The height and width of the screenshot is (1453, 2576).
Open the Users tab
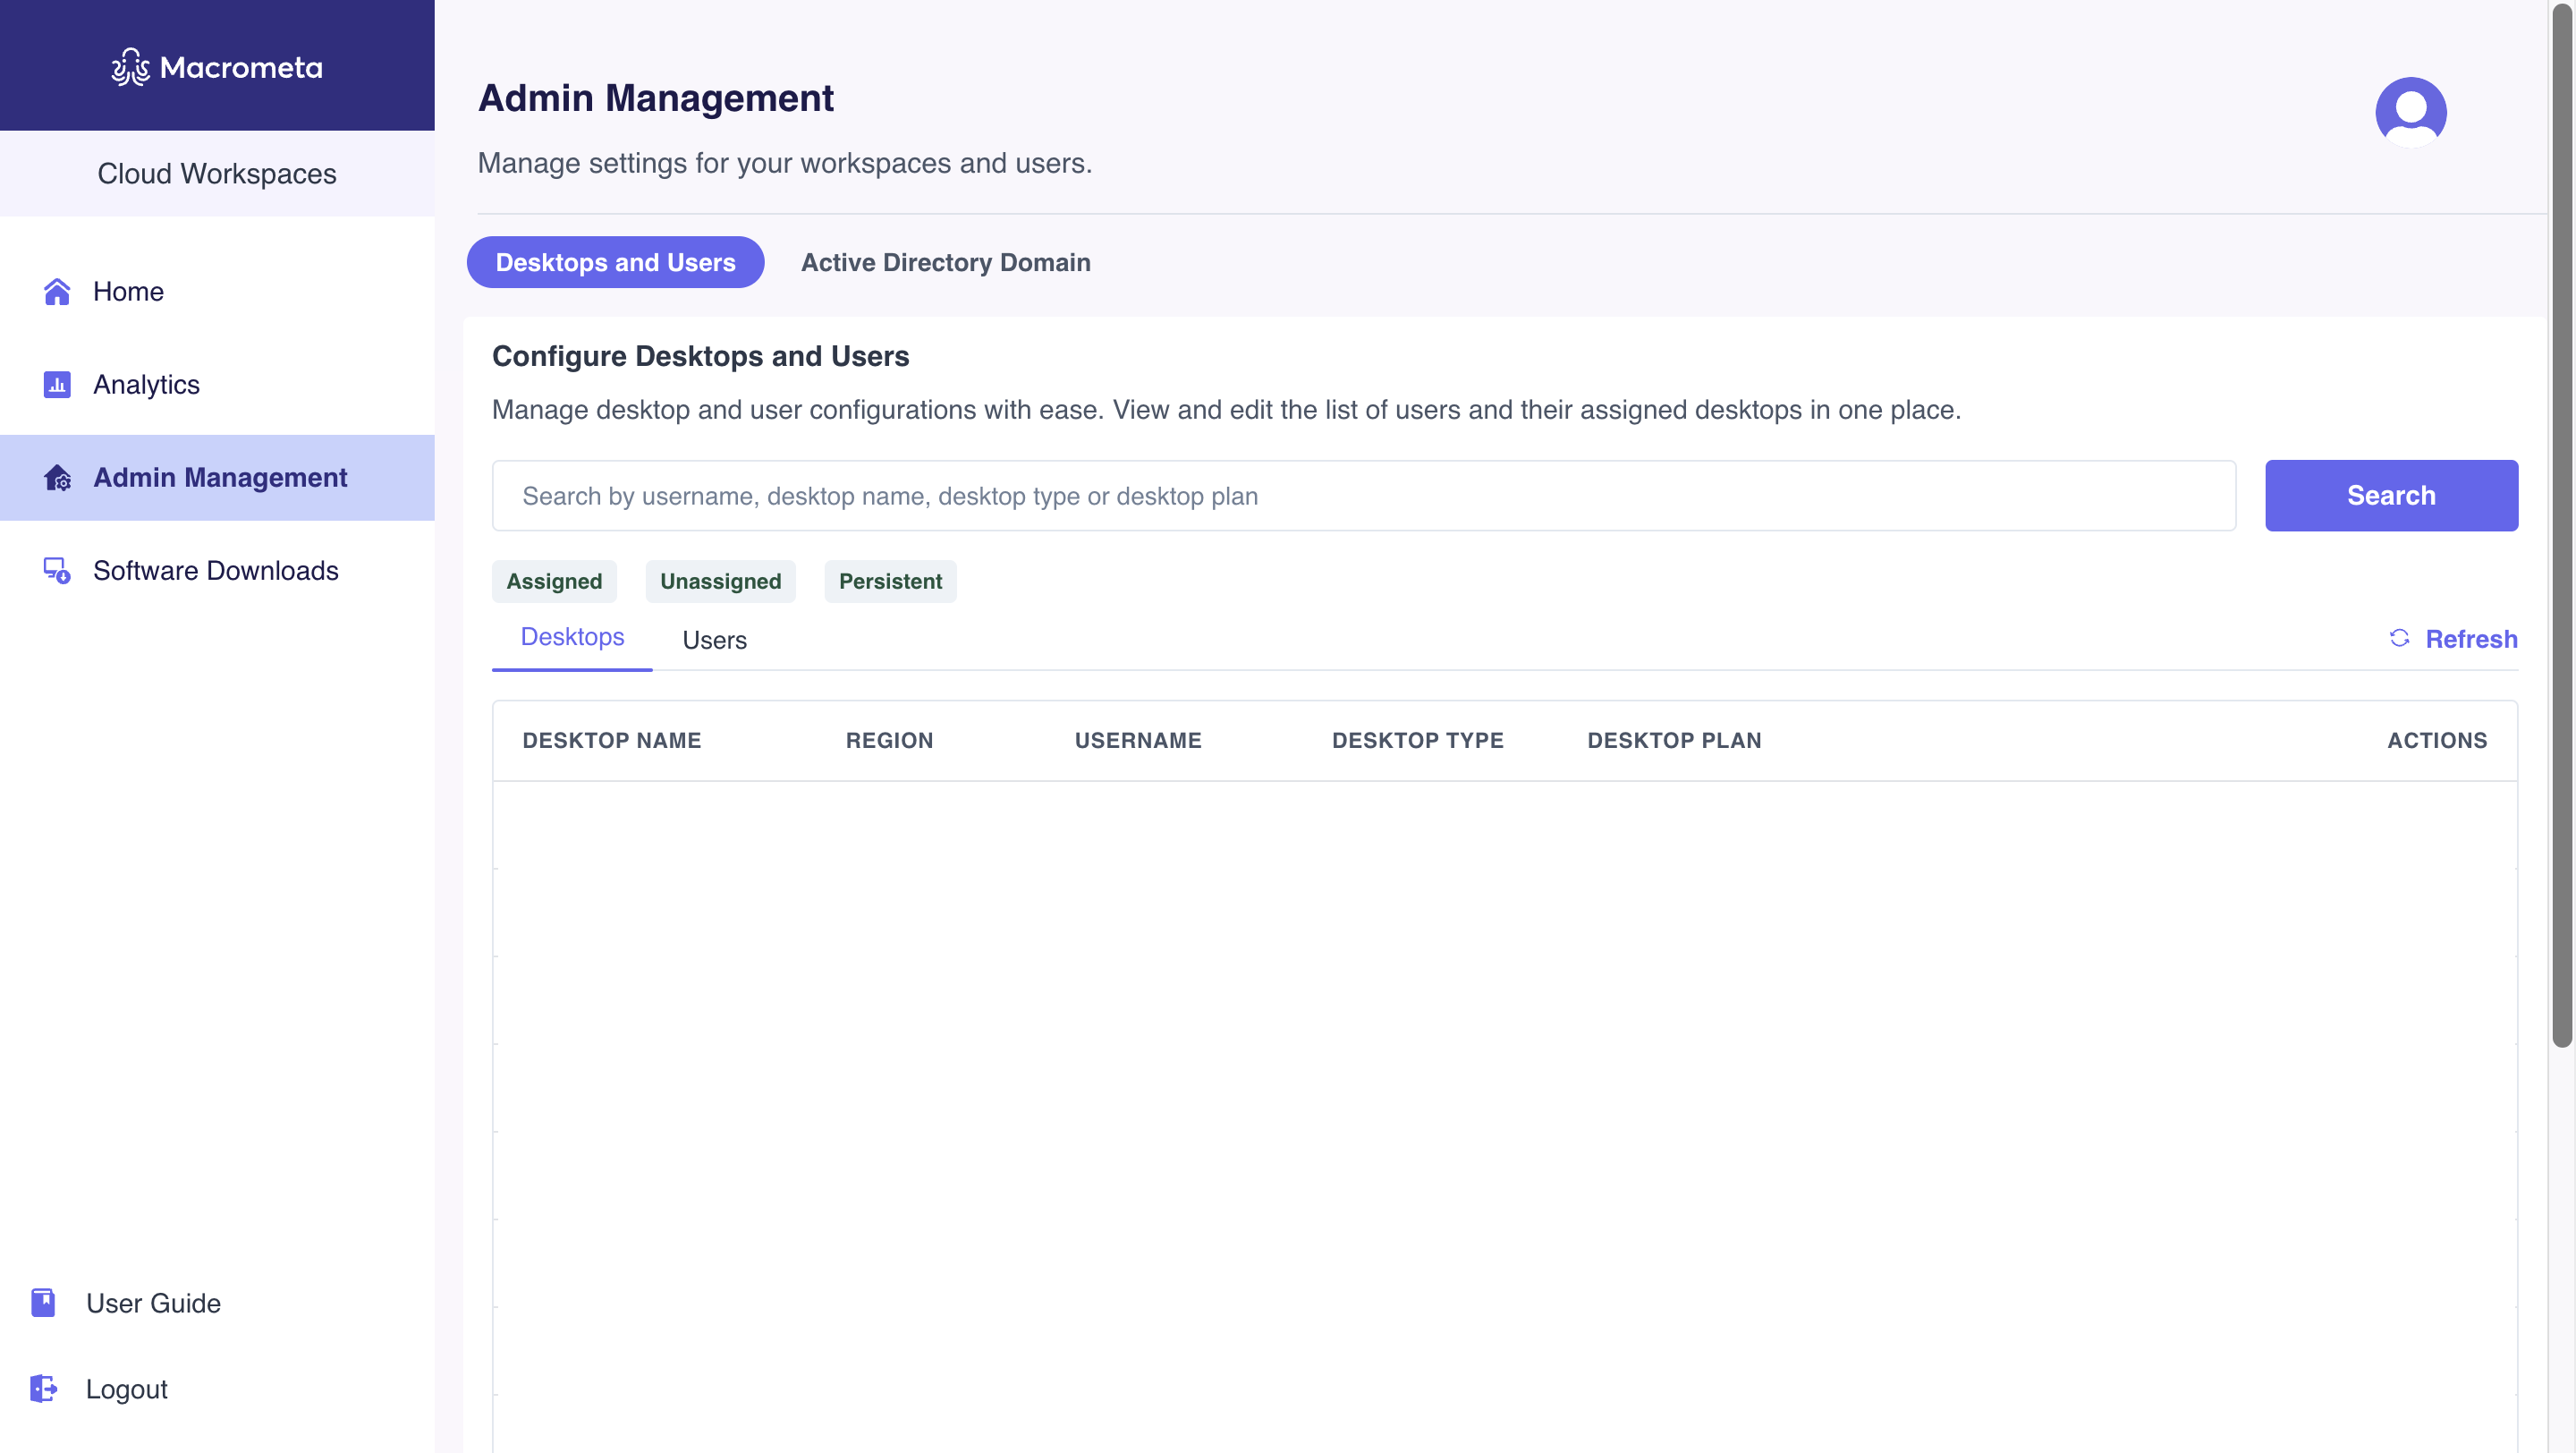pyautogui.click(x=714, y=640)
